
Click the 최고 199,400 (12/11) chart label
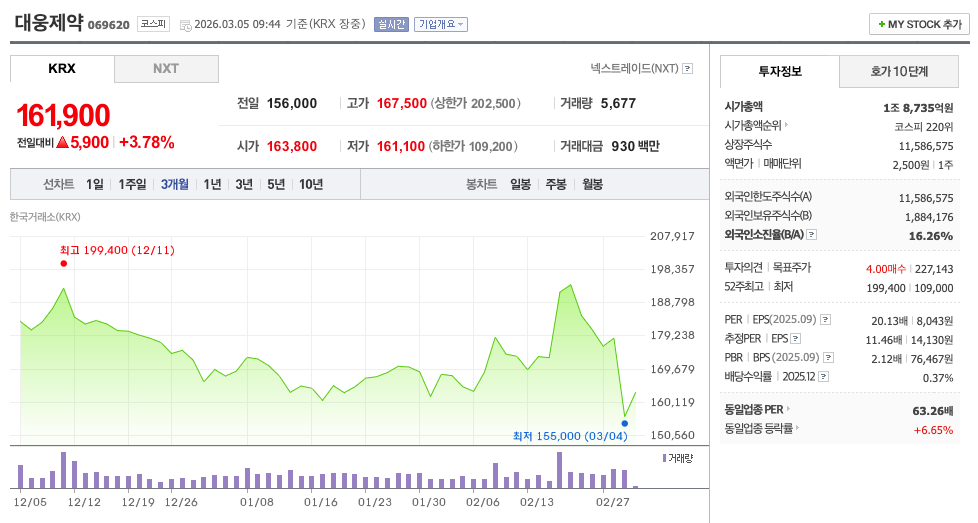tap(117, 251)
